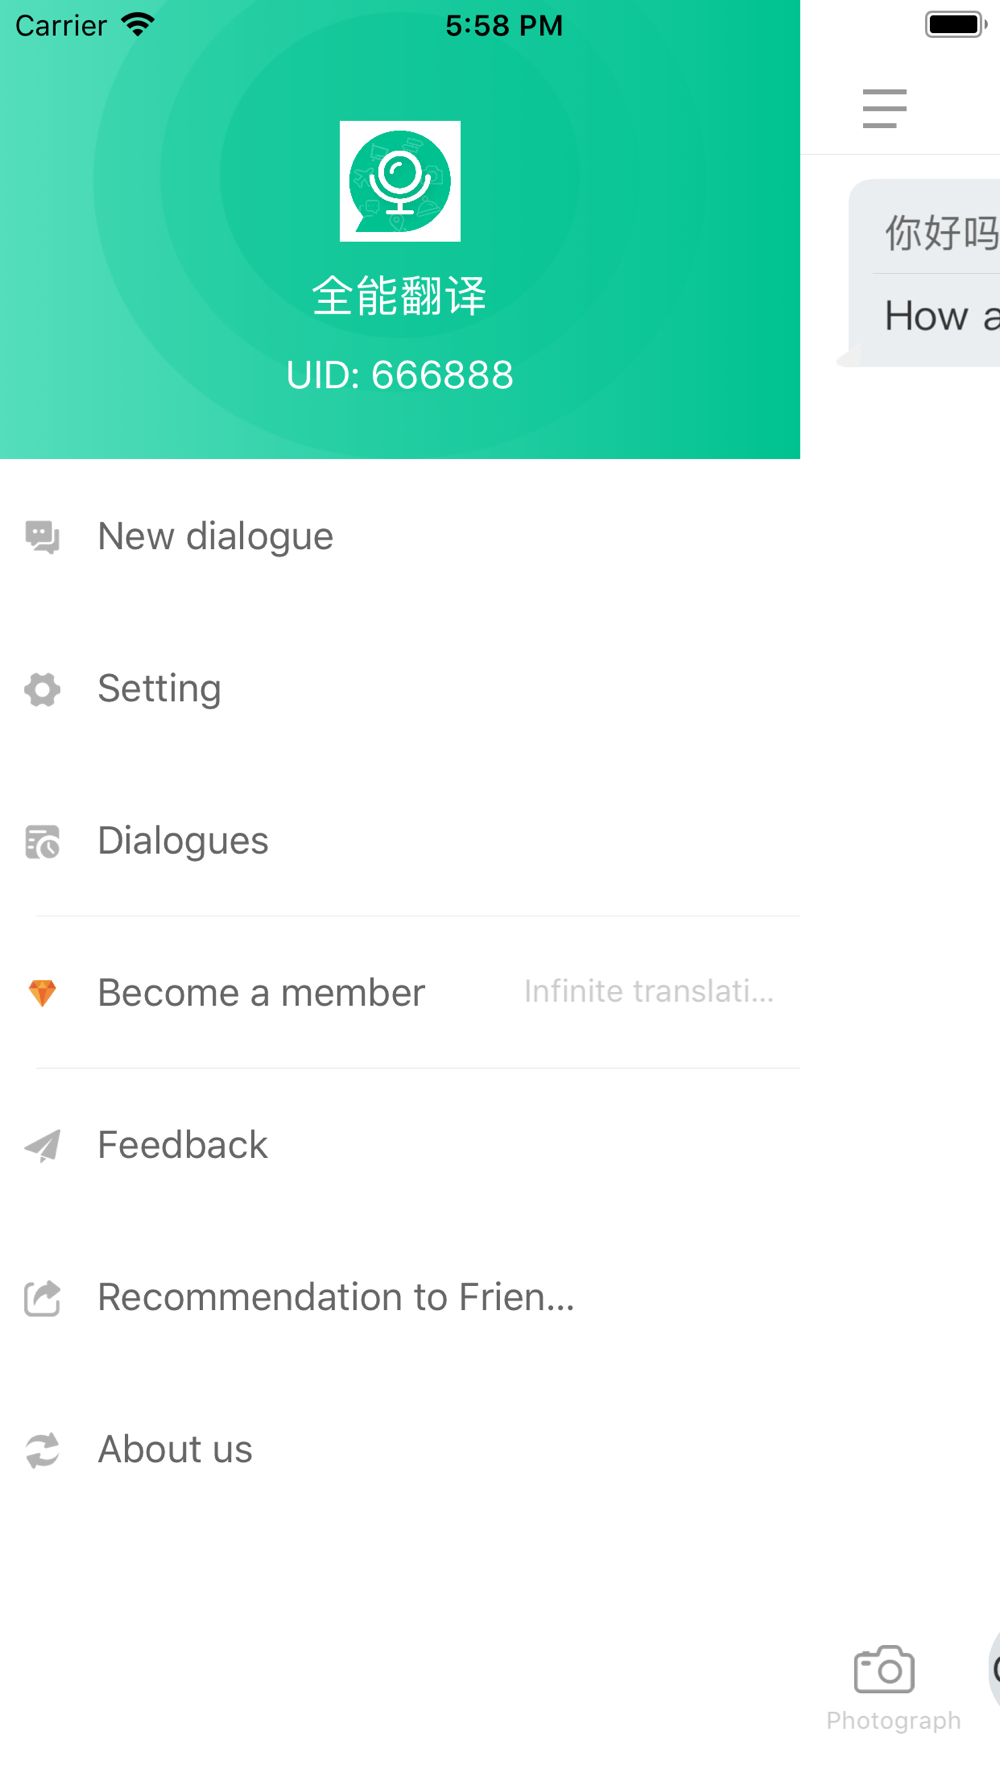Click the Setting gear icon
Screen dimensions: 1000x1778
click(42, 689)
